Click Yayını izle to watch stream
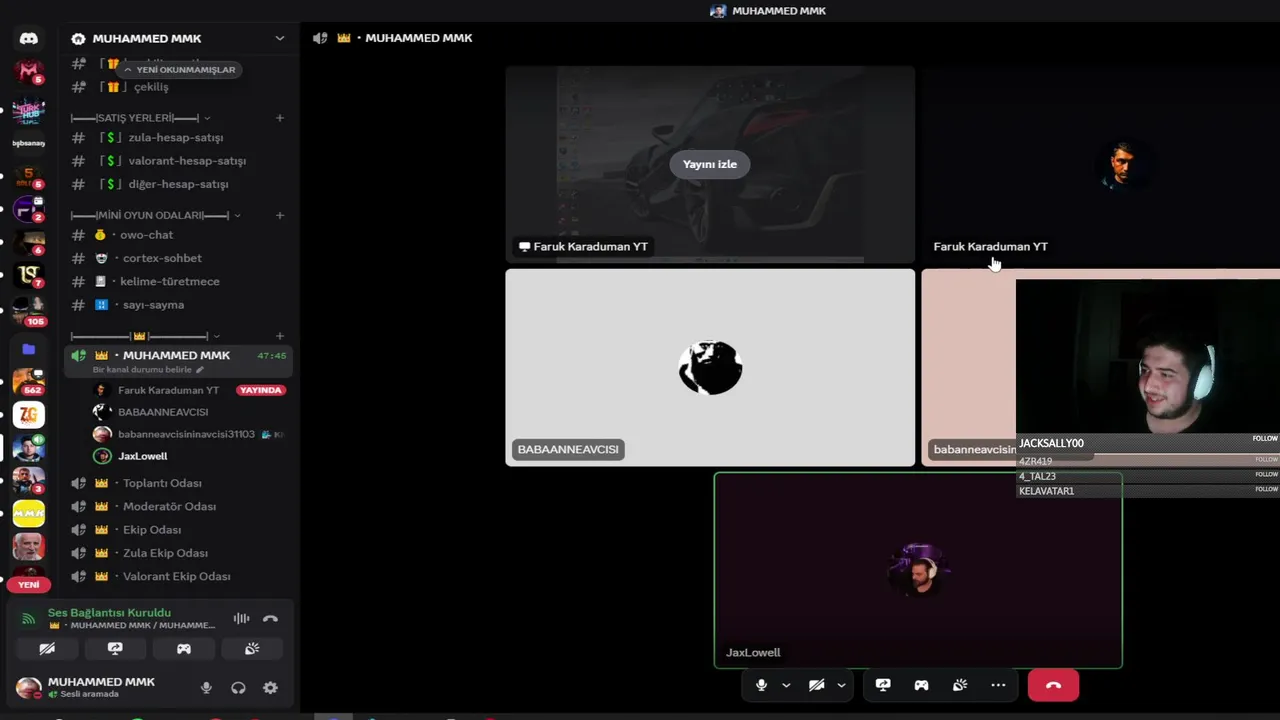 point(710,164)
